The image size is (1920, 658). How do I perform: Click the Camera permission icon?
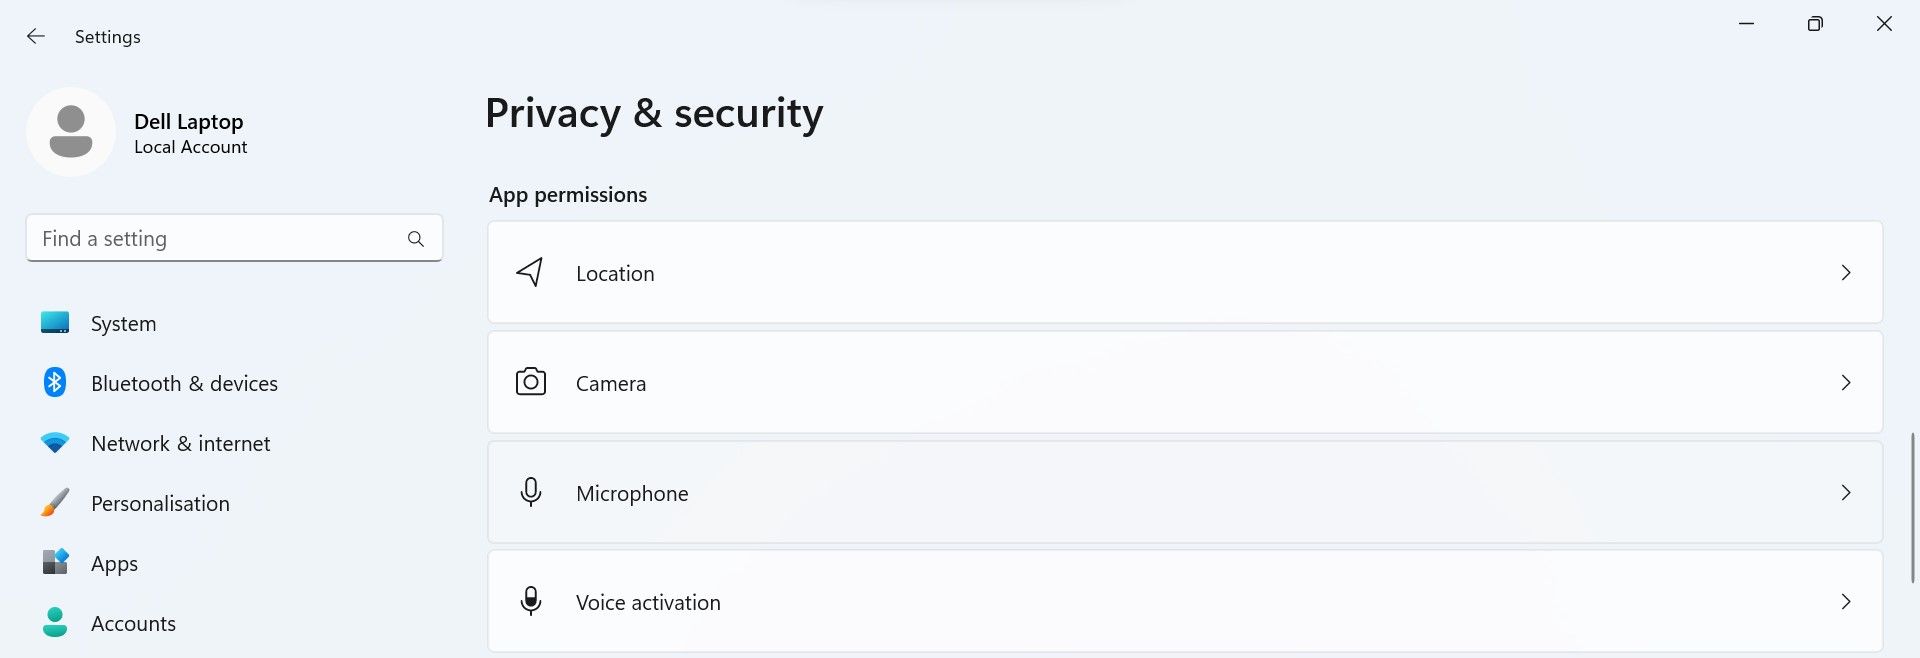click(x=530, y=382)
